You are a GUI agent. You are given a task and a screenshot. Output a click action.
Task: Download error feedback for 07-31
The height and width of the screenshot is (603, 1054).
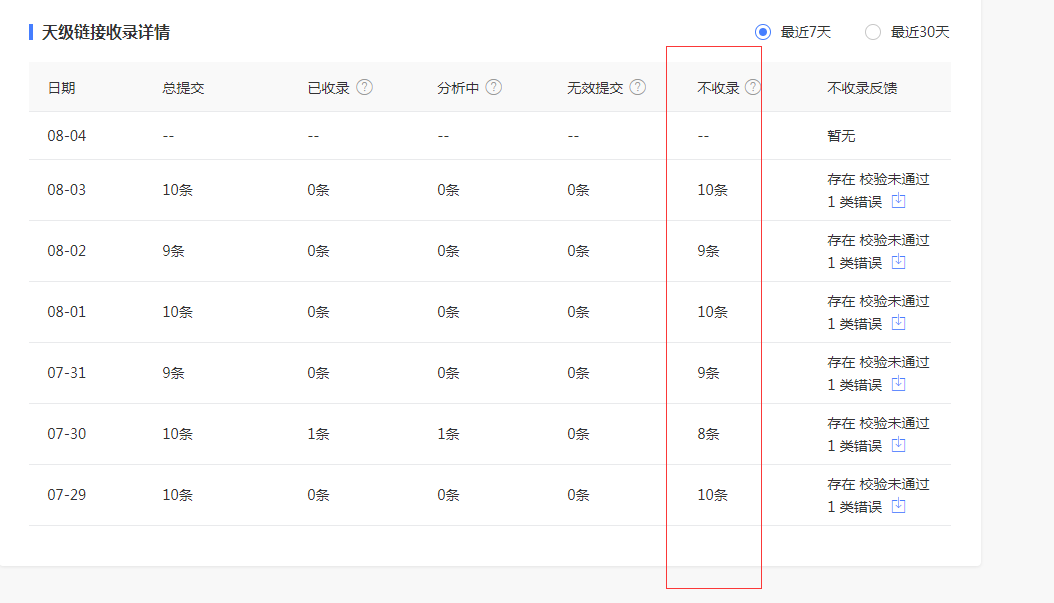click(x=898, y=384)
